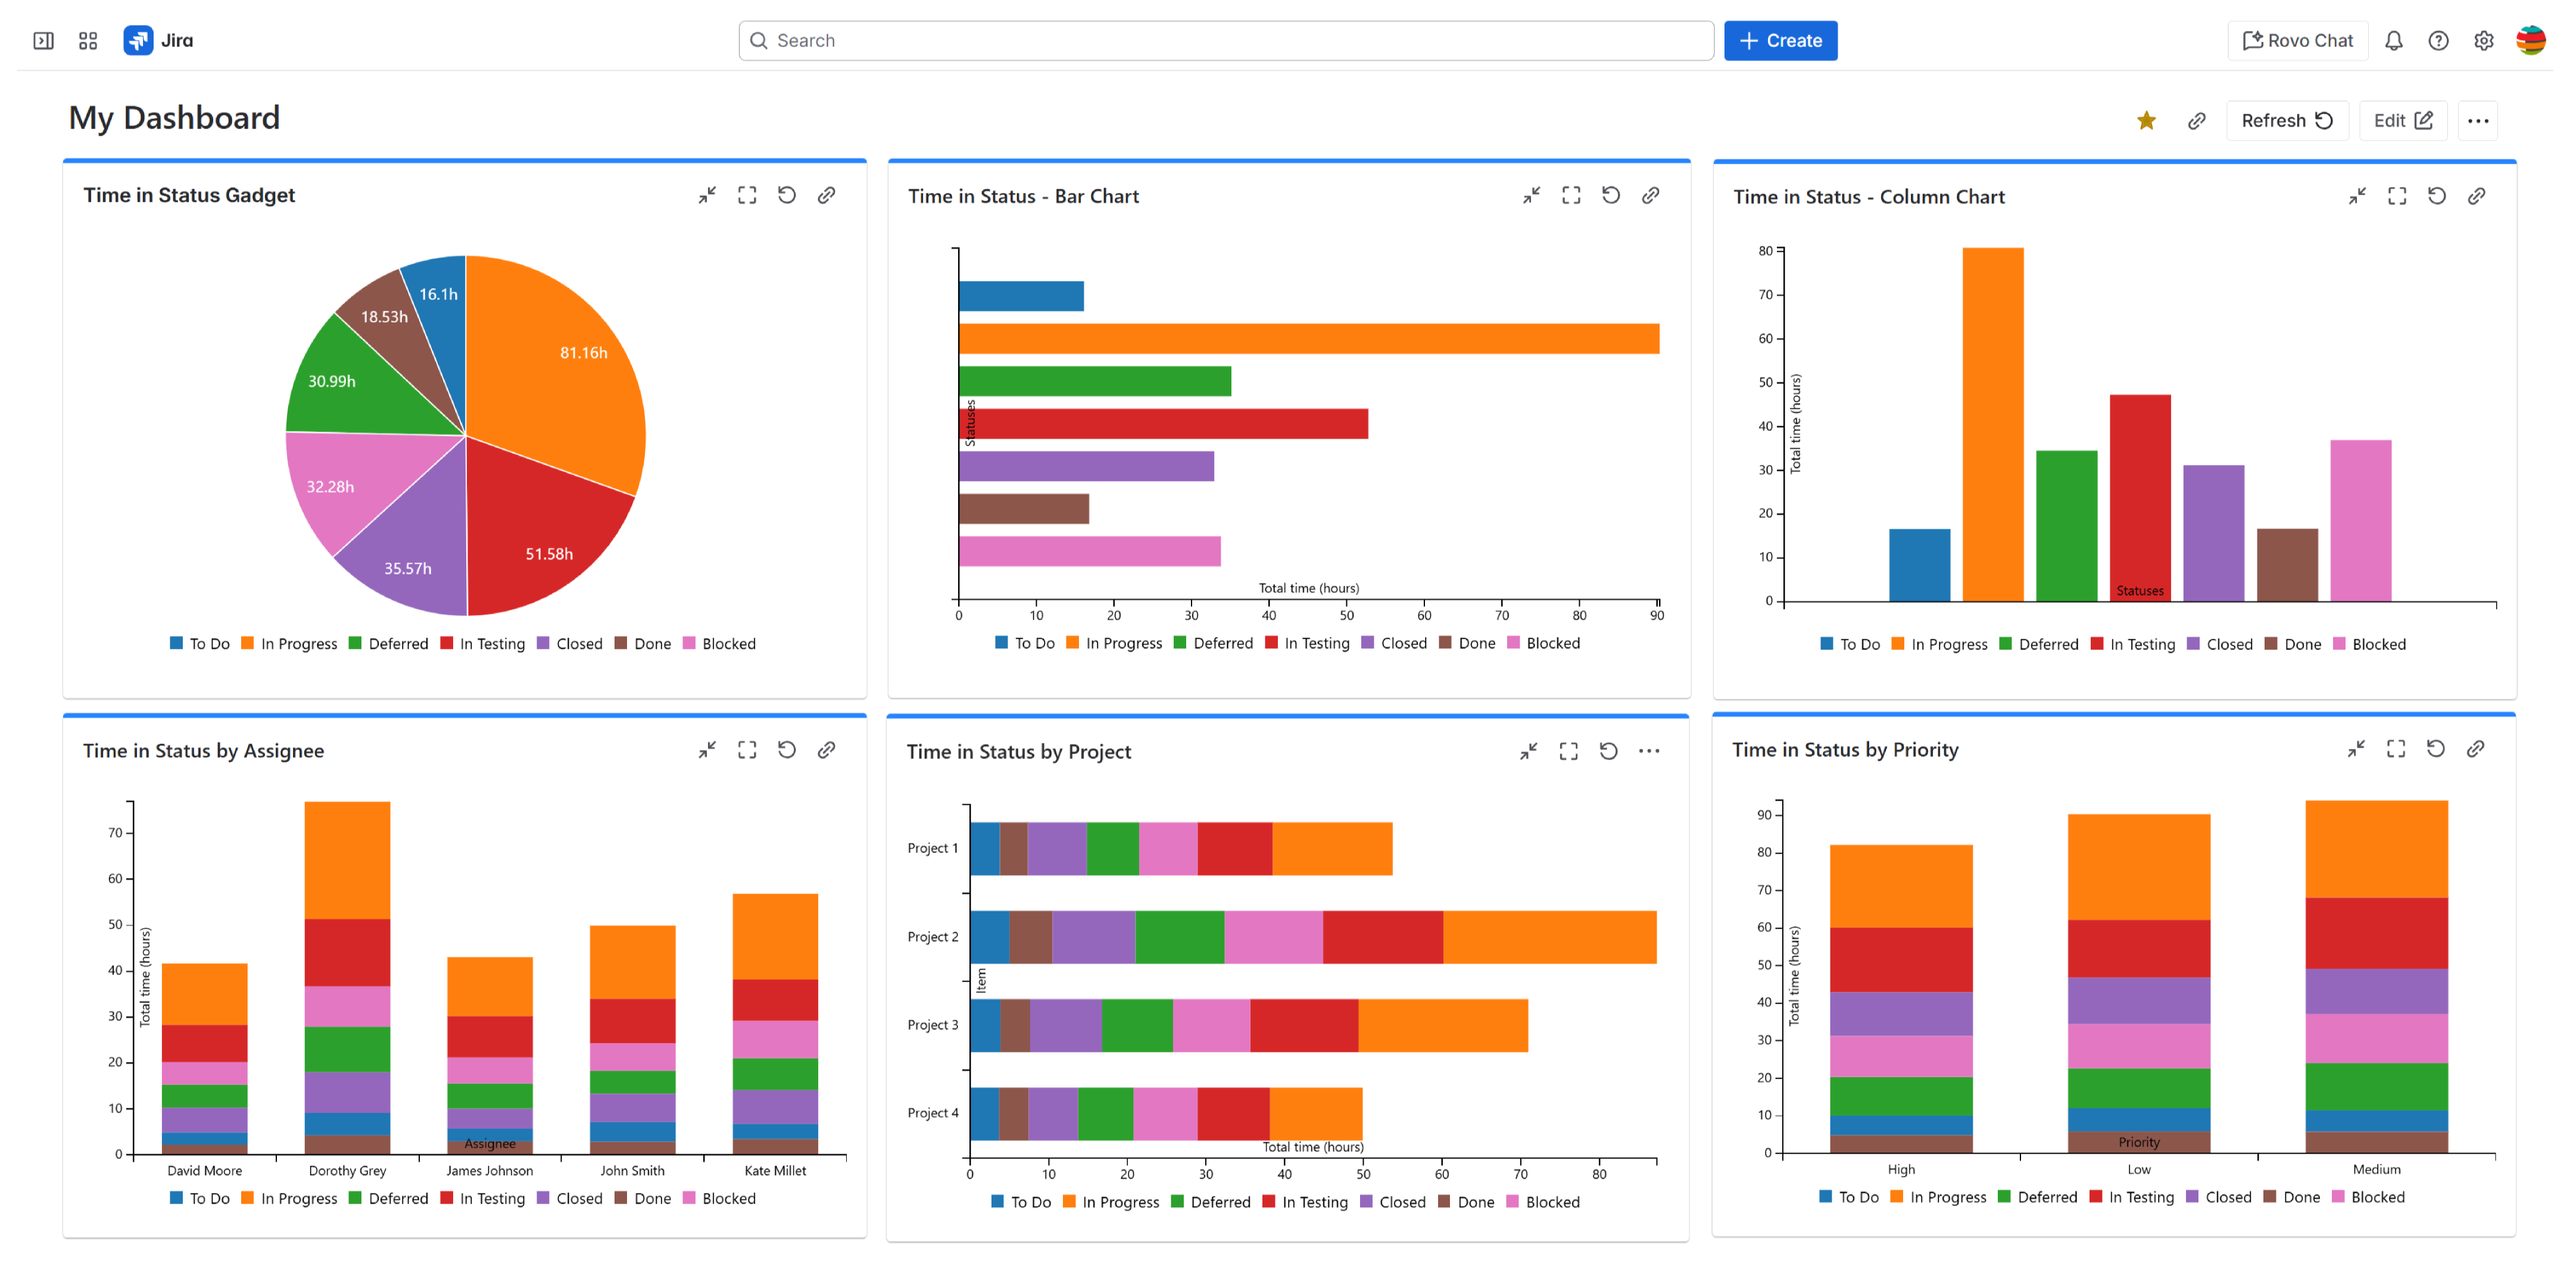Expand Time in Status - Bar Chart to fullscreen
The width and height of the screenshot is (2576, 1284).
[1571, 195]
